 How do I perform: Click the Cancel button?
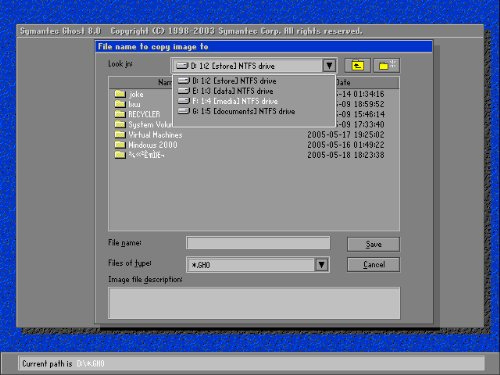[373, 265]
